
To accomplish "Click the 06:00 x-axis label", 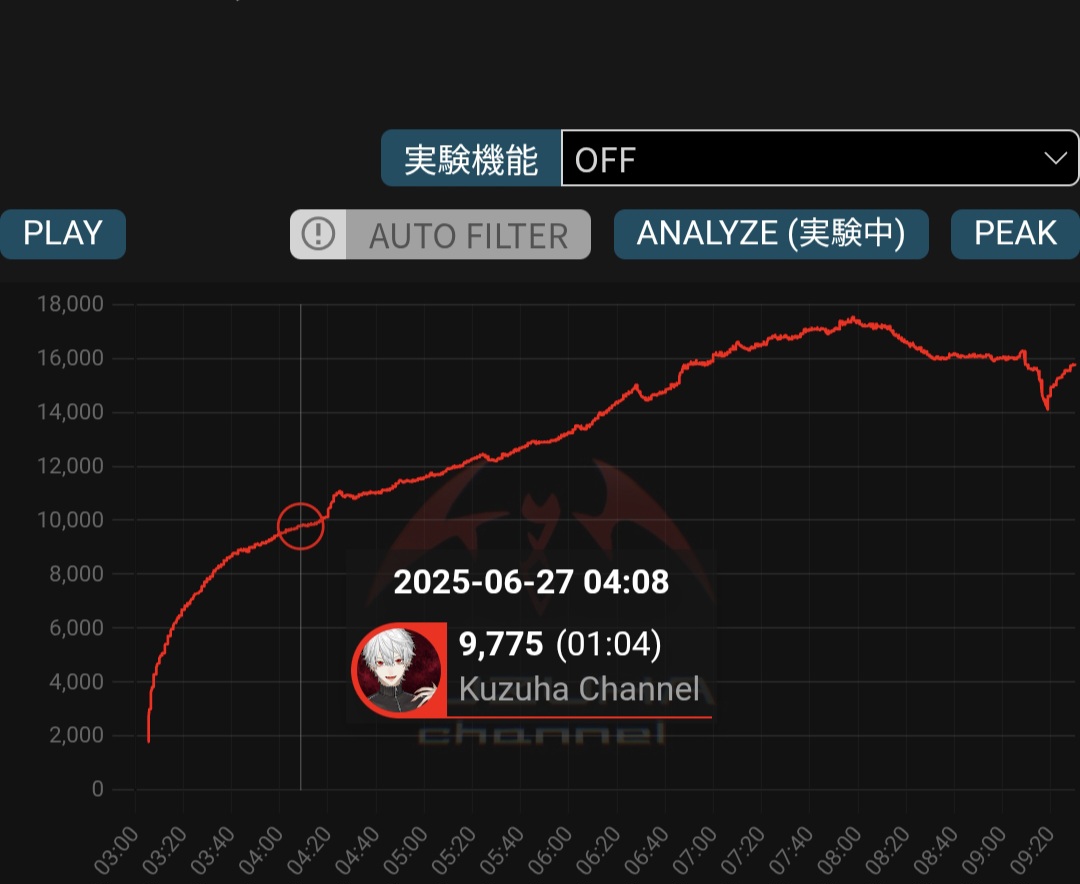I will click(550, 851).
